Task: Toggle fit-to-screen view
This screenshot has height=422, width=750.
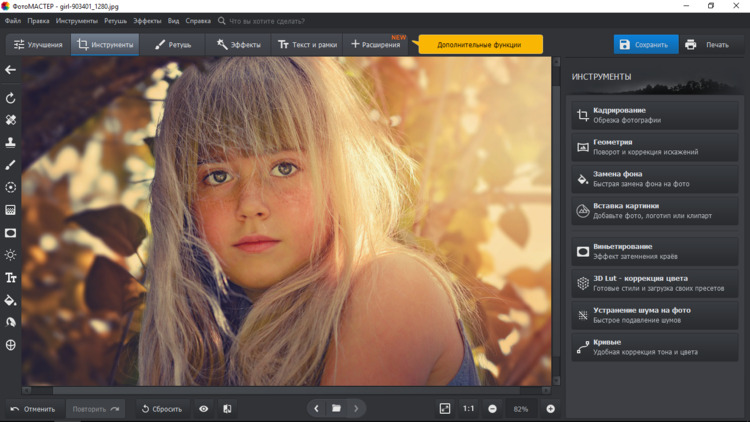Action: pos(445,409)
